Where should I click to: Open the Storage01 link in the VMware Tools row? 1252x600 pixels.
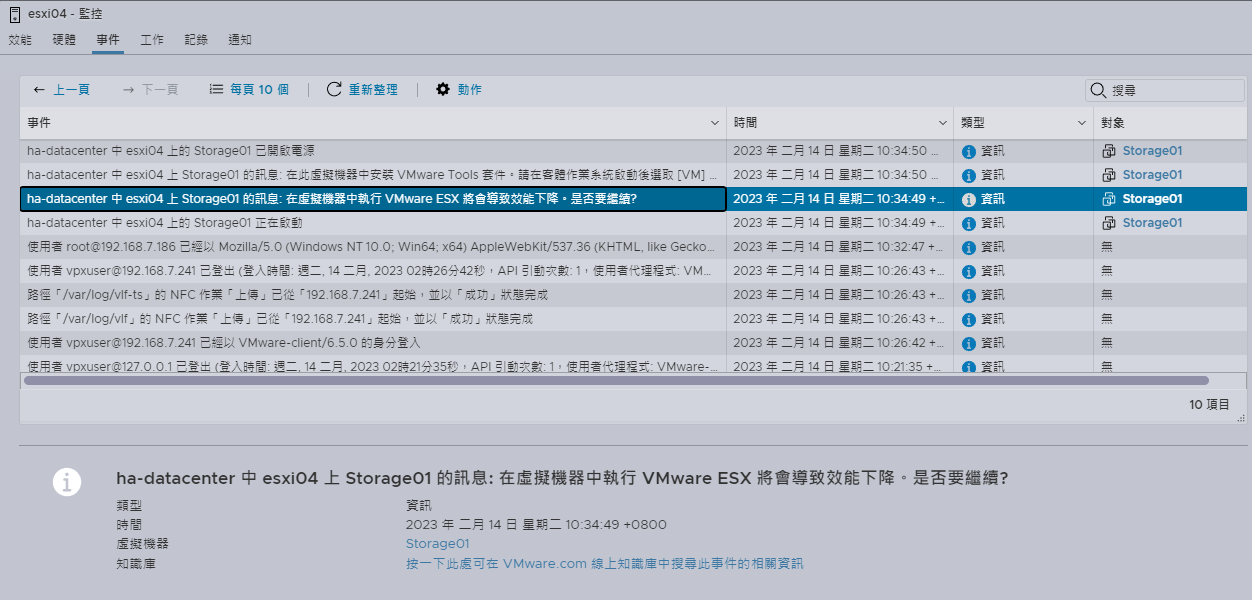click(x=1152, y=176)
